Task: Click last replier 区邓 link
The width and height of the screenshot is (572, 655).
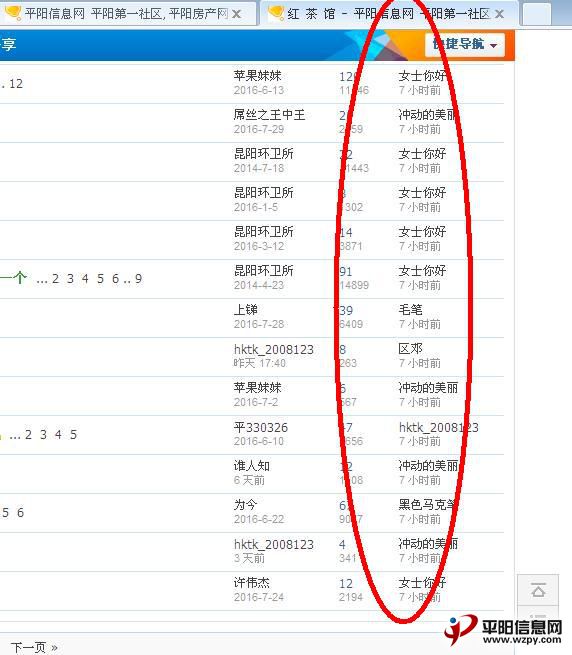Action: pyautogui.click(x=410, y=349)
